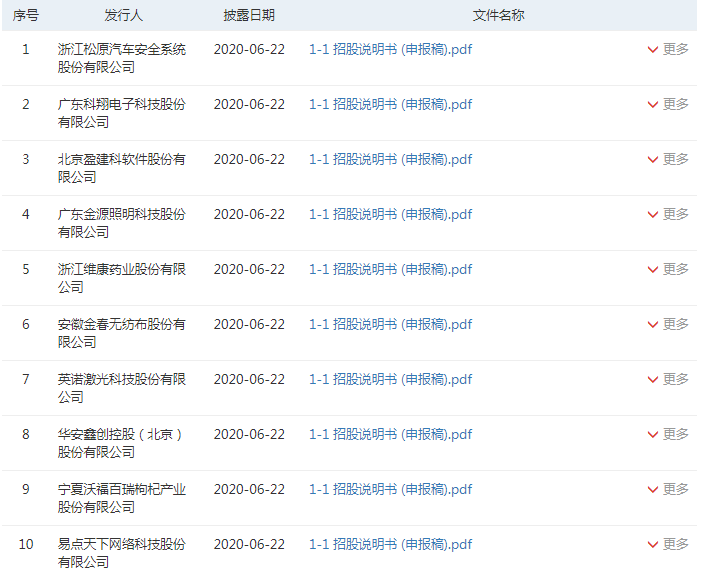Viewport: 707px width, 576px height.
Task: Click 更多 in 易点天下网络科技 row
Action: tap(668, 544)
